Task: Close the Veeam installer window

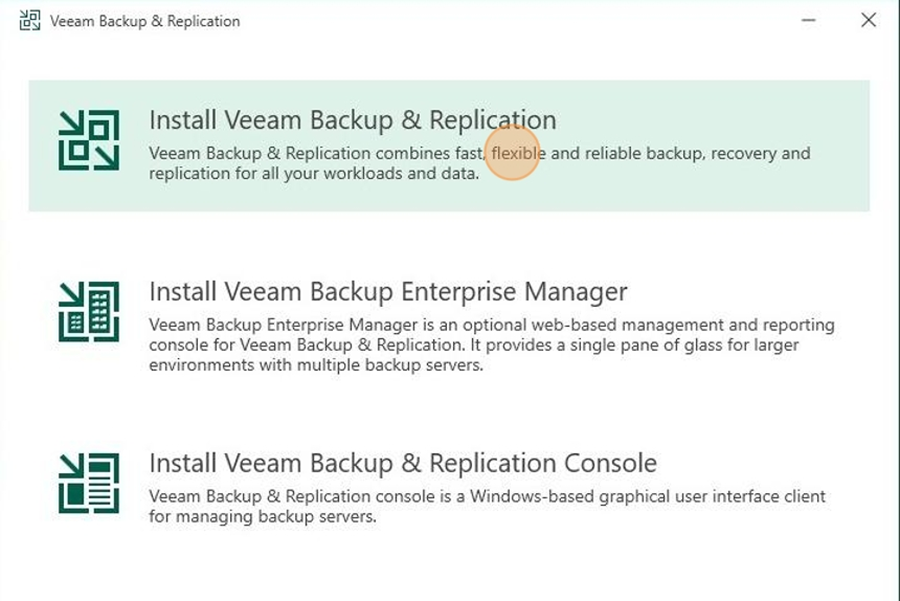Action: pyautogui.click(x=868, y=20)
